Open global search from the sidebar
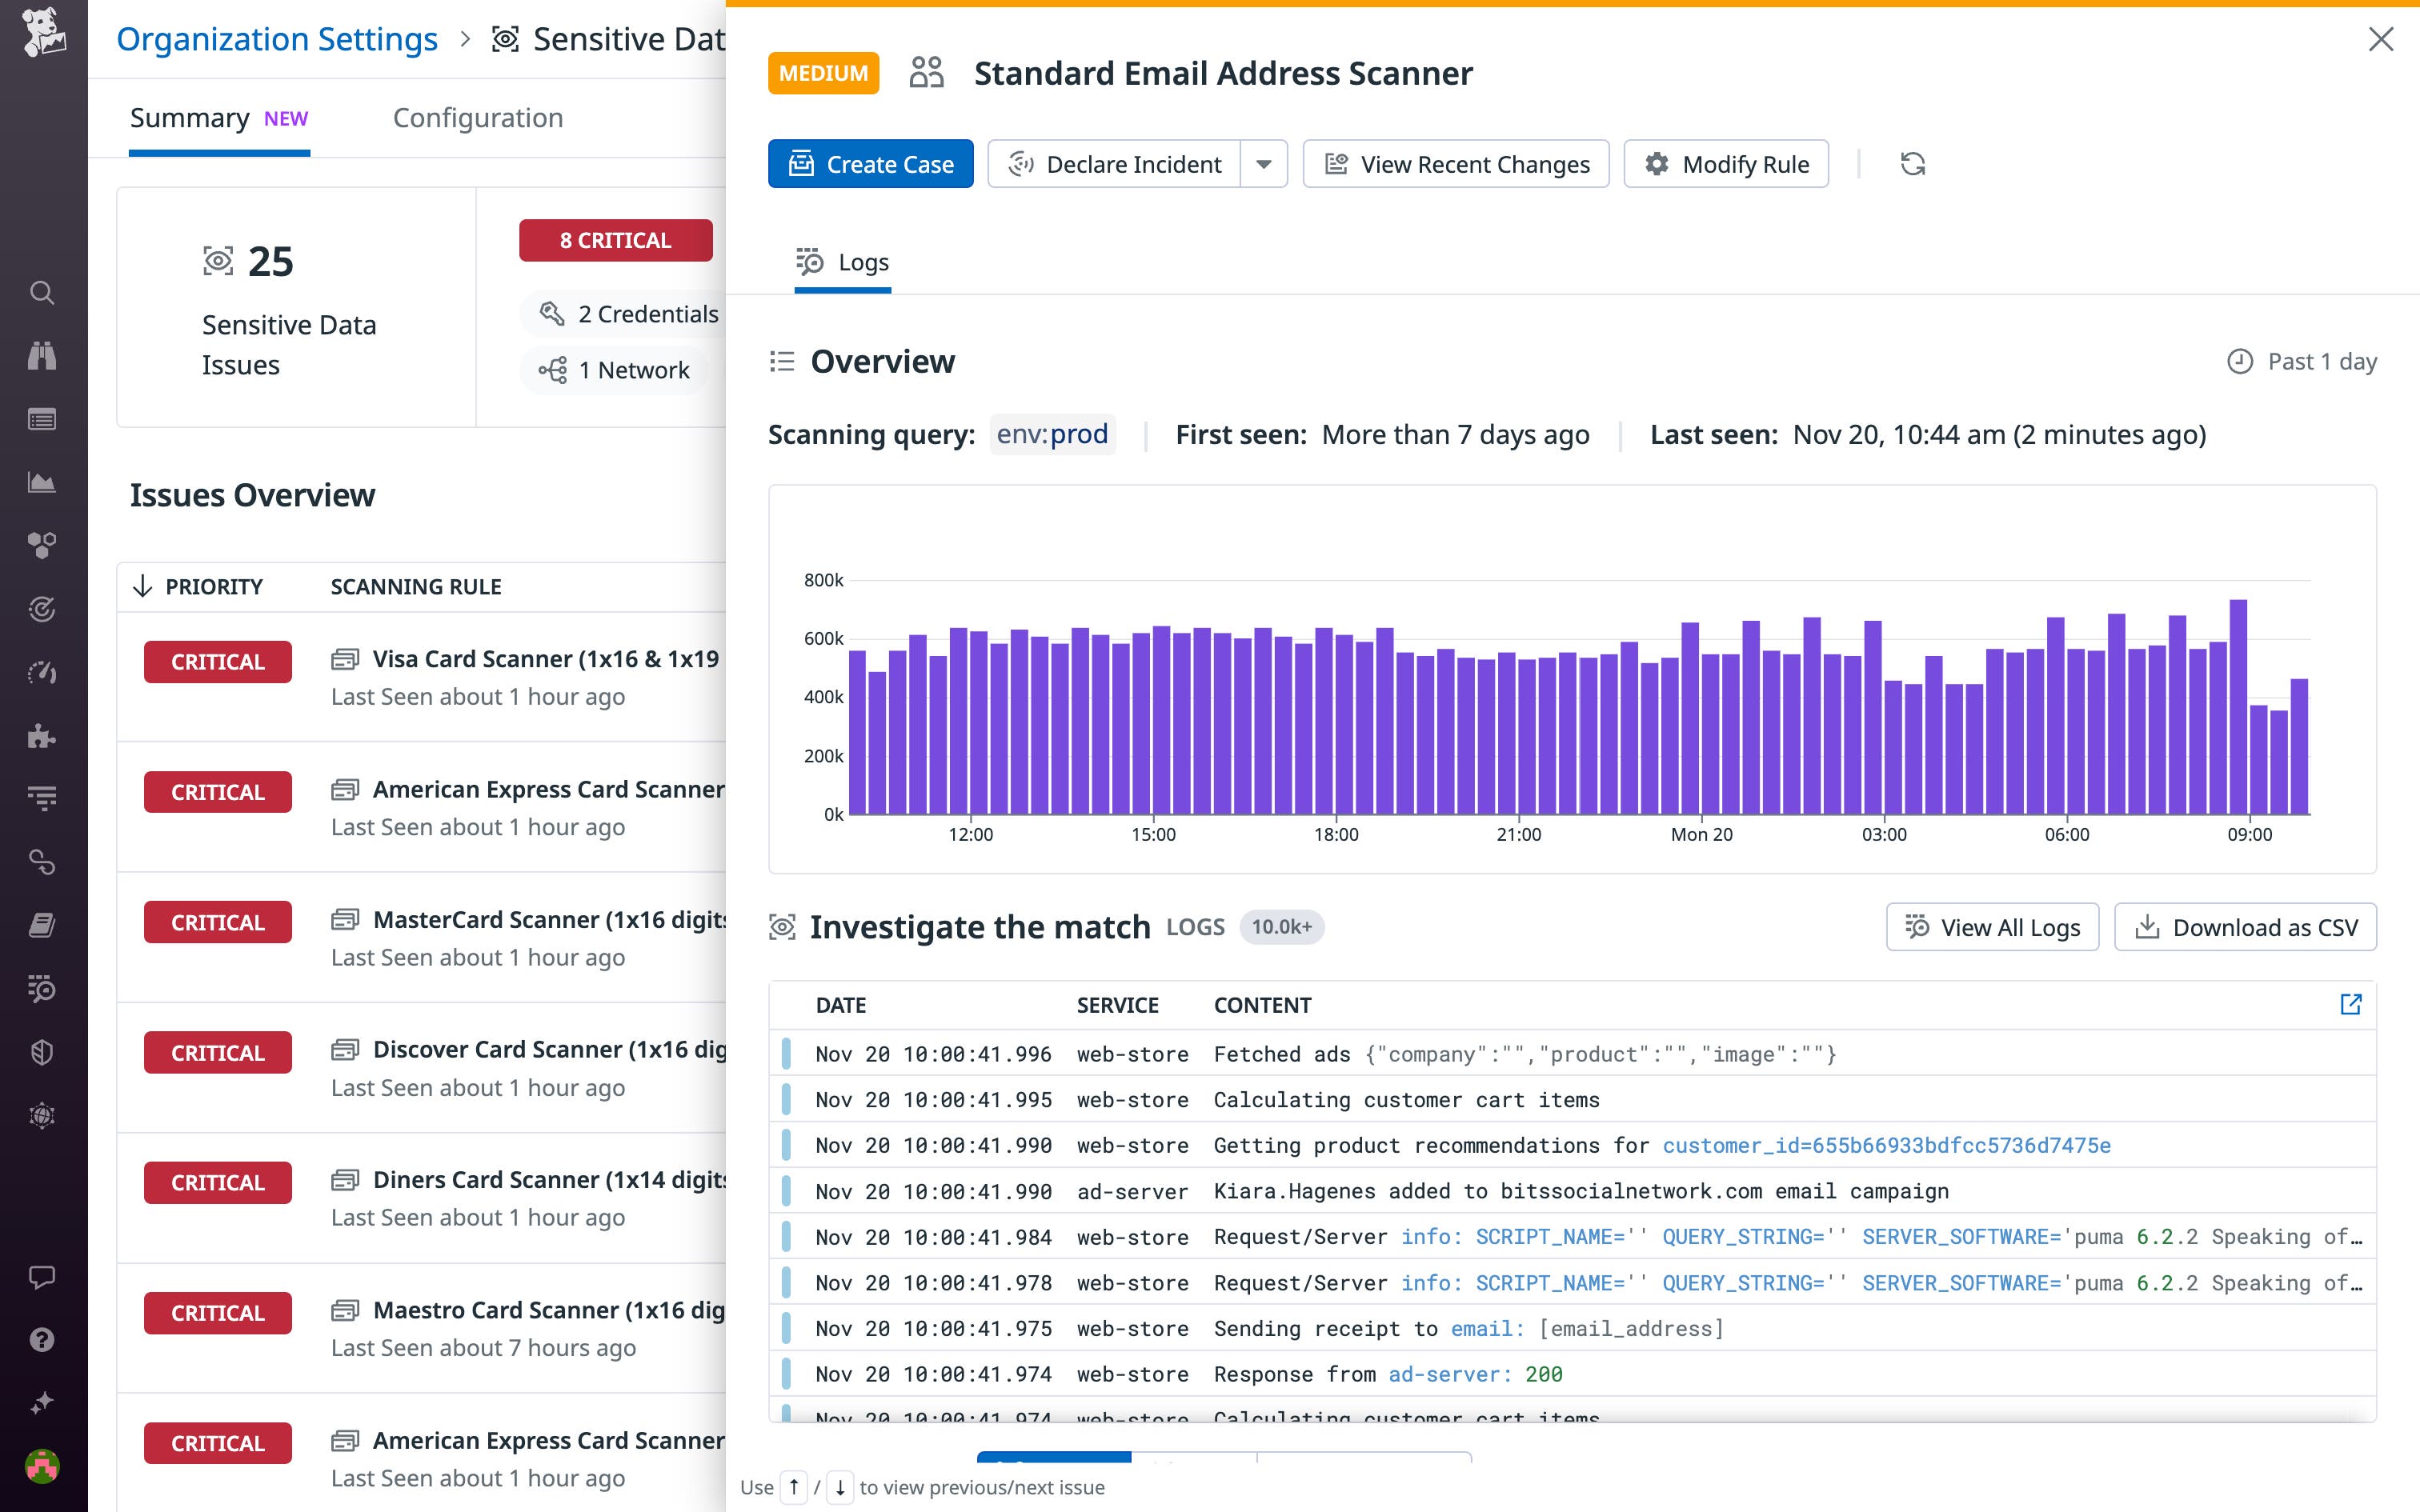 [42, 293]
